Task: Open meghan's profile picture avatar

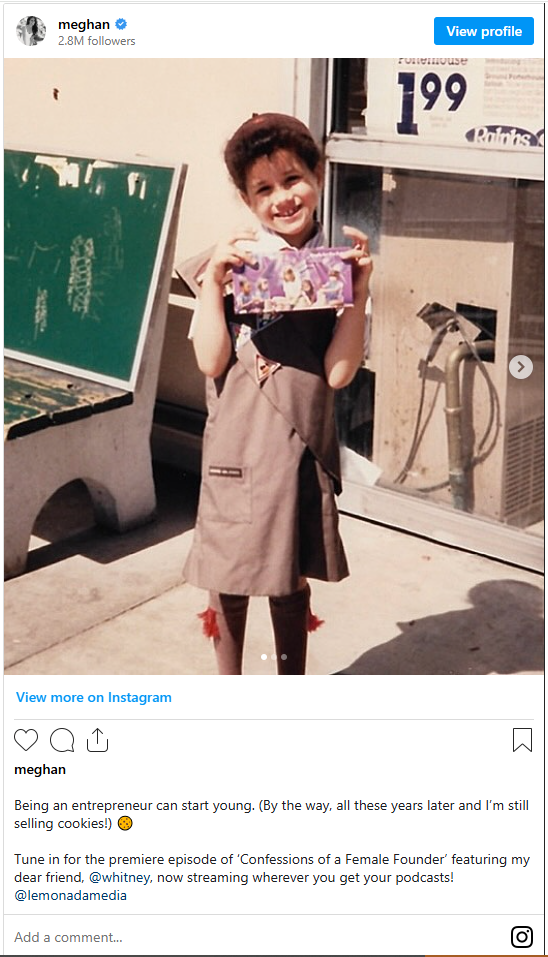Action: (31, 31)
